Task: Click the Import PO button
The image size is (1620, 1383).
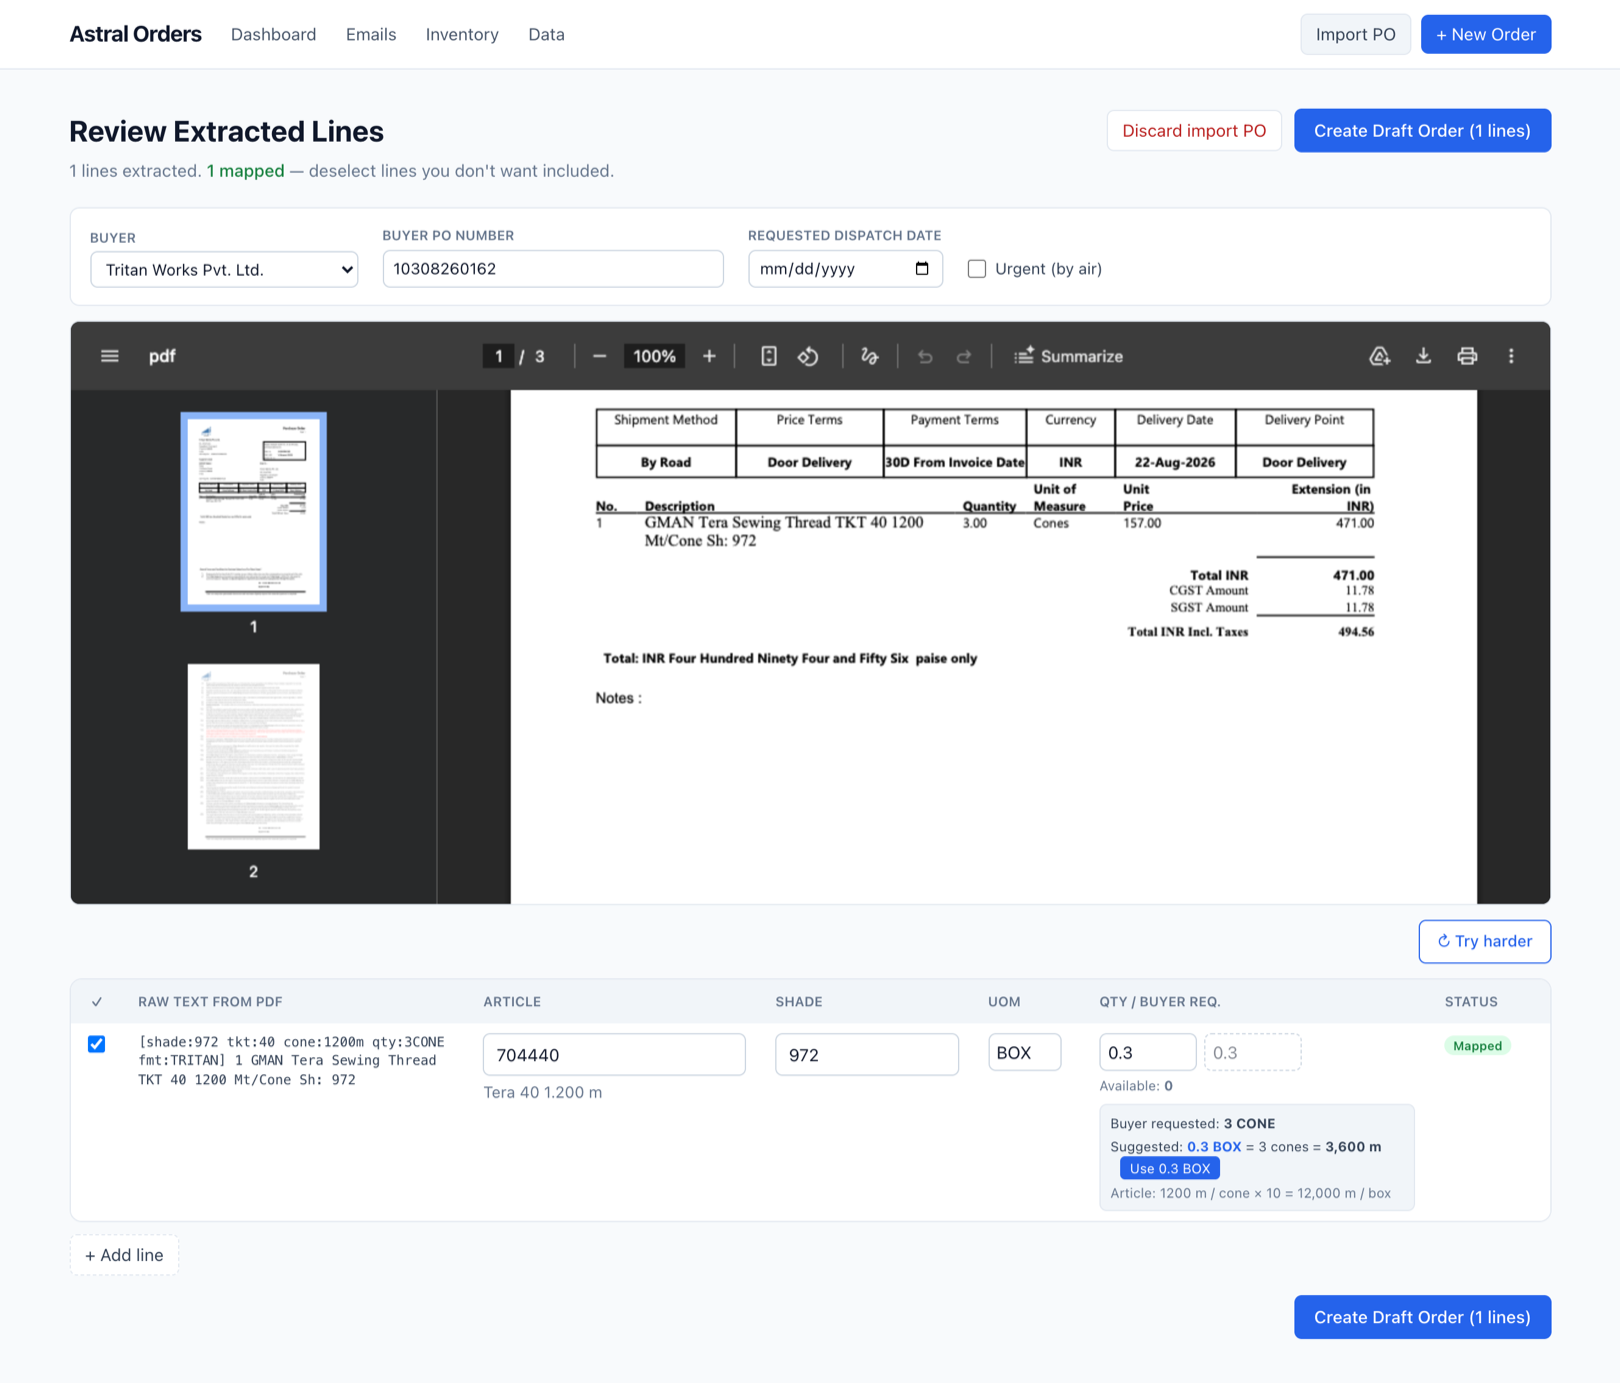Action: 1355,34
